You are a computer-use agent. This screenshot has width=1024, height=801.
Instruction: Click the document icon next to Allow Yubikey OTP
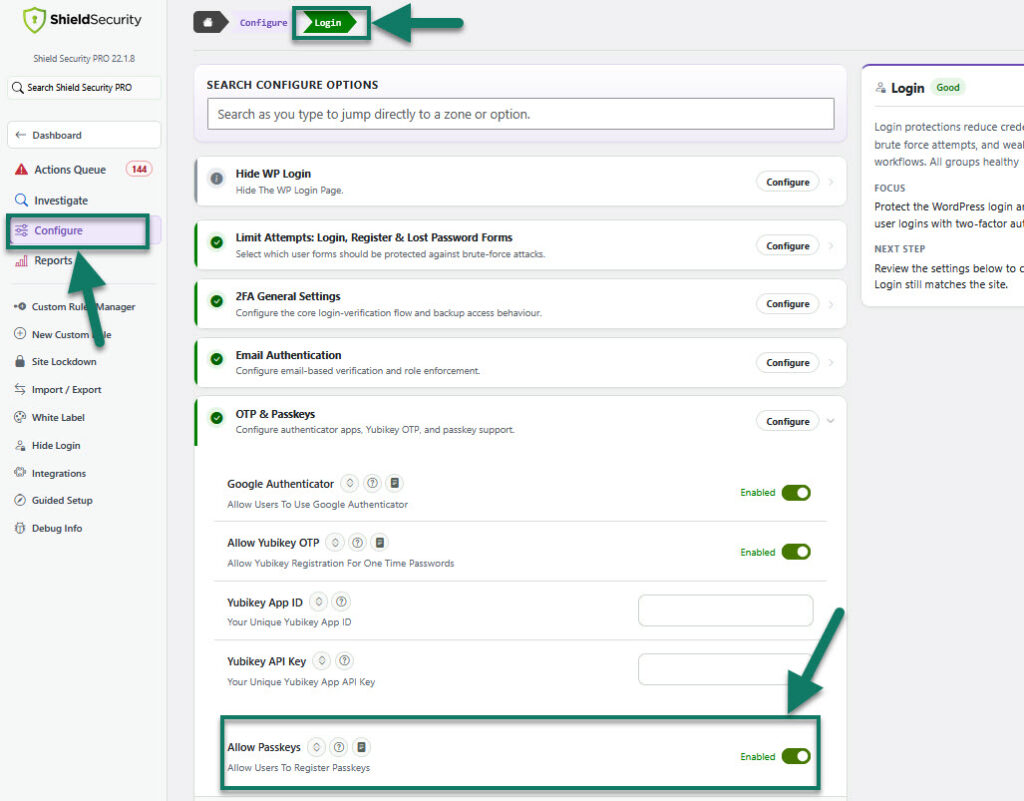click(379, 542)
